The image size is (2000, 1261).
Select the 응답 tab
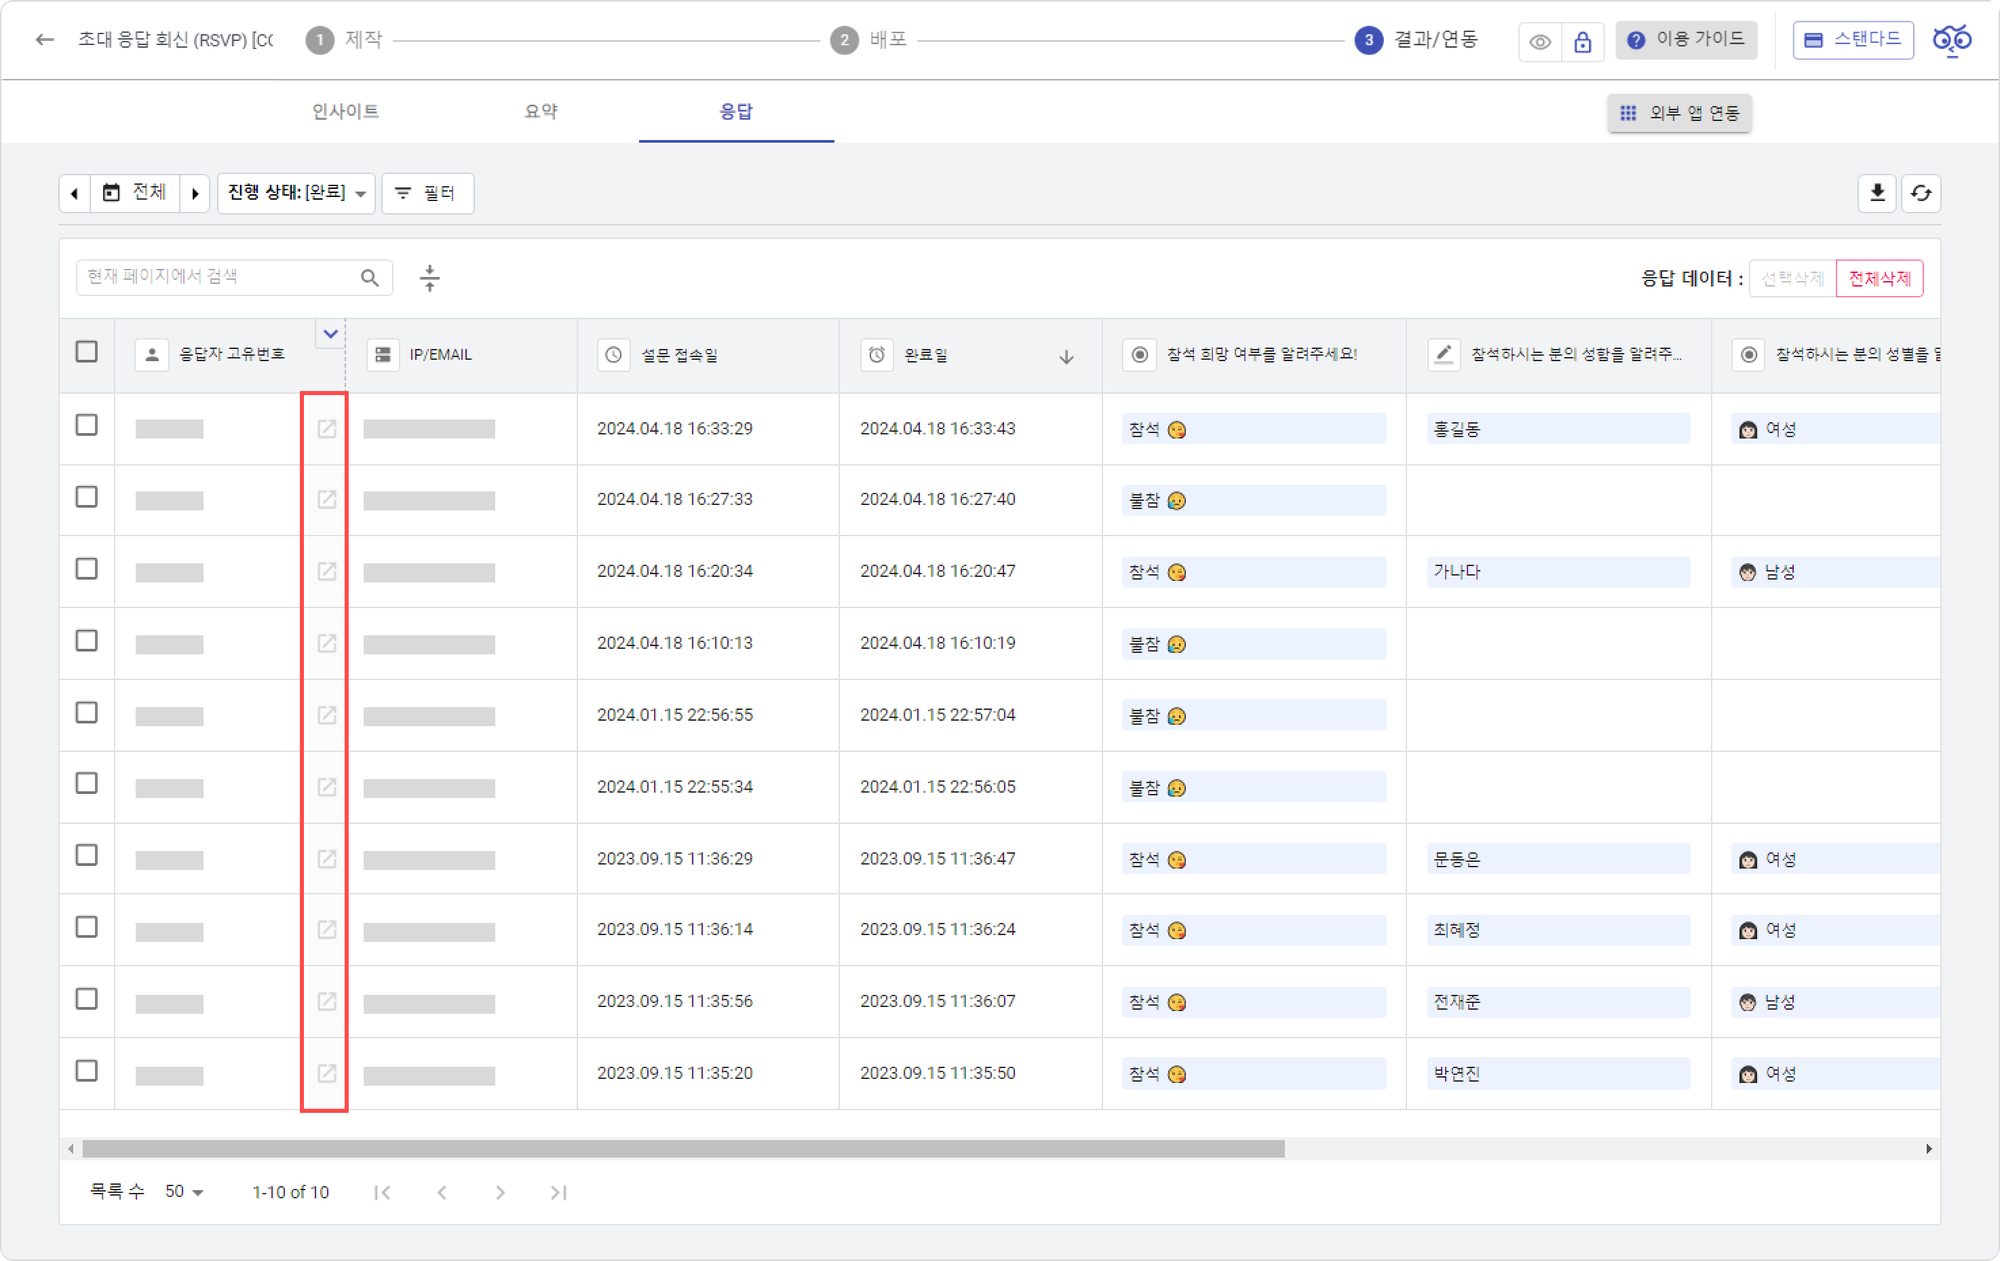coord(736,111)
